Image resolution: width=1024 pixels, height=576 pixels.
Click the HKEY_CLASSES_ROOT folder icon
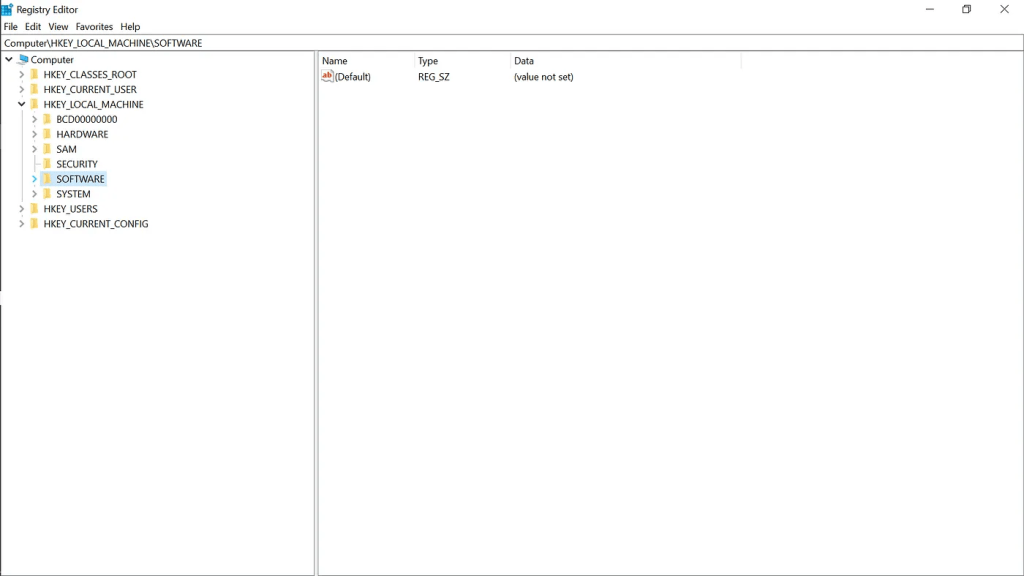point(34,75)
